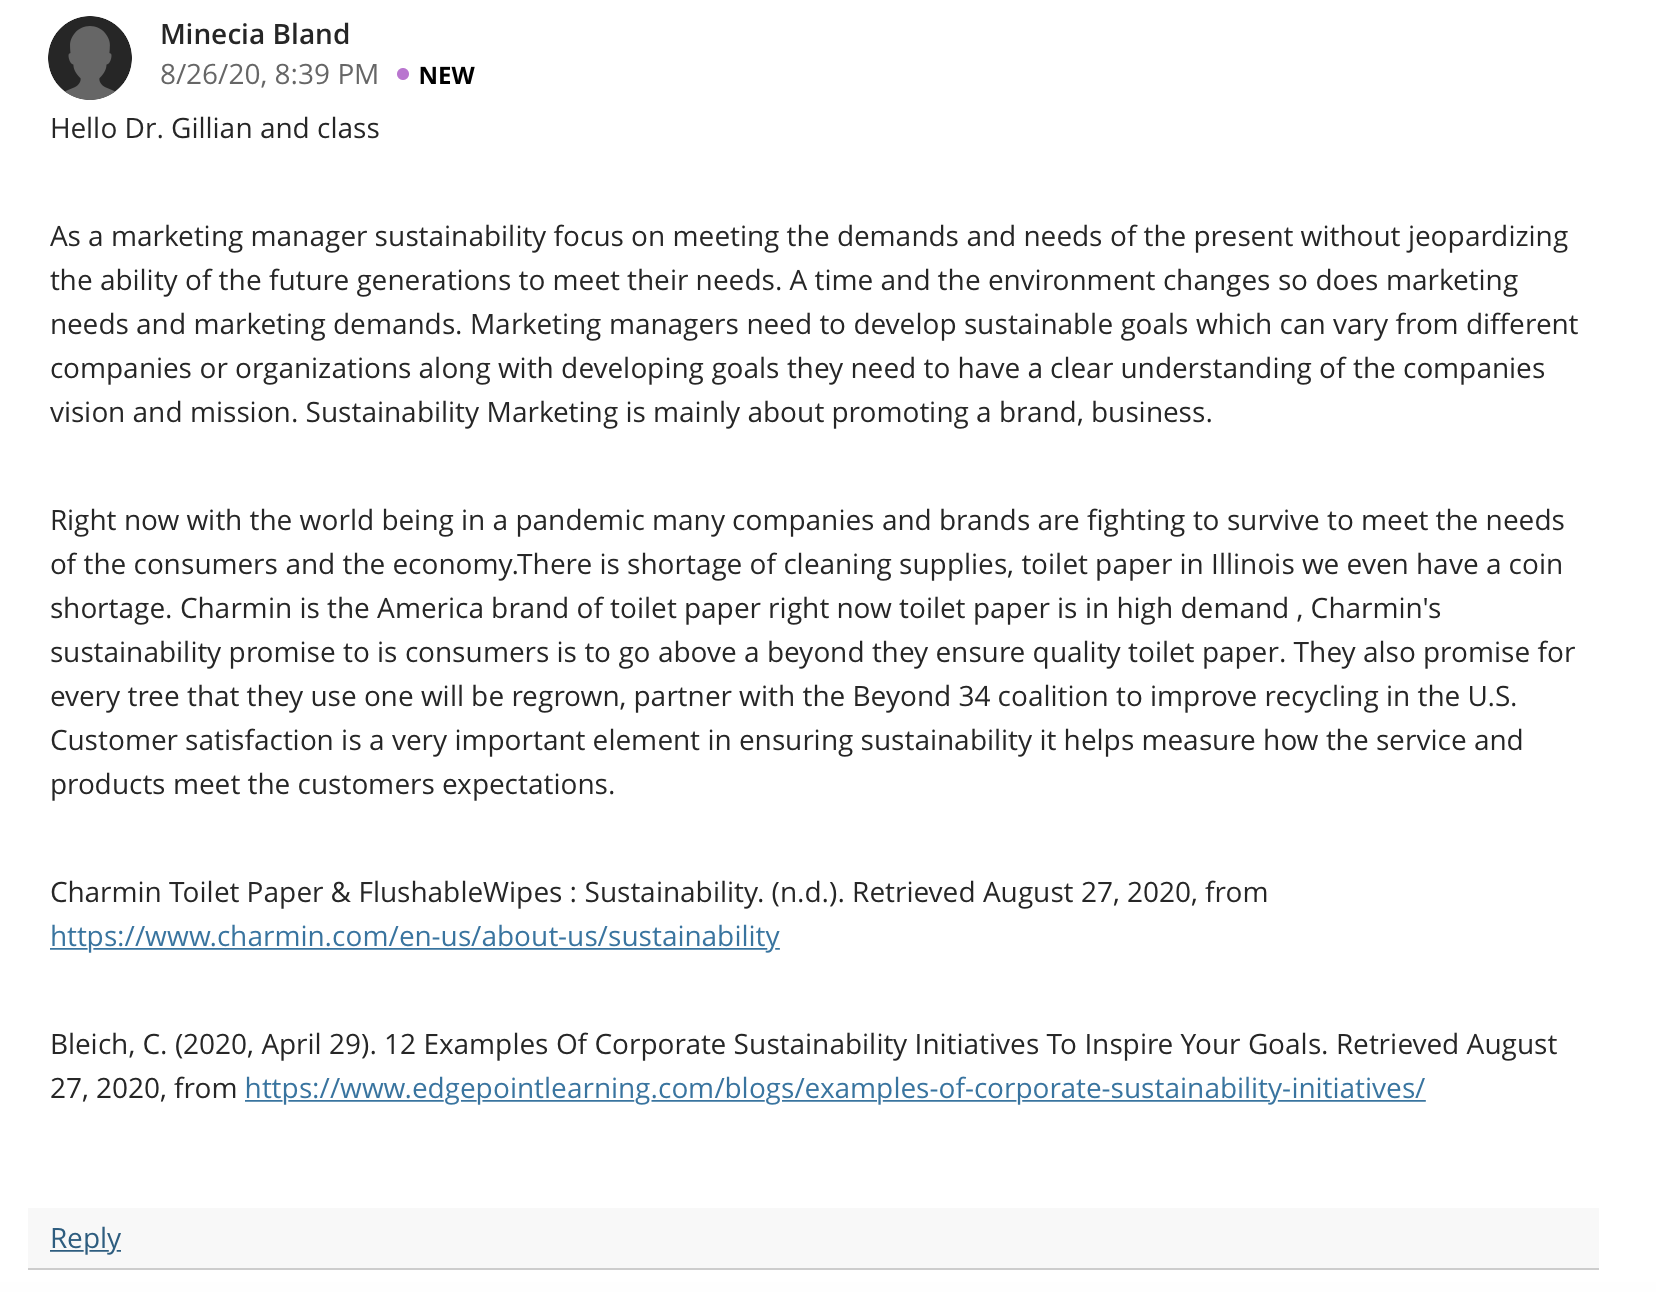Viewport: 1656px width, 1292px height.
Task: Select the author name Minecia Bland
Action: (x=255, y=34)
